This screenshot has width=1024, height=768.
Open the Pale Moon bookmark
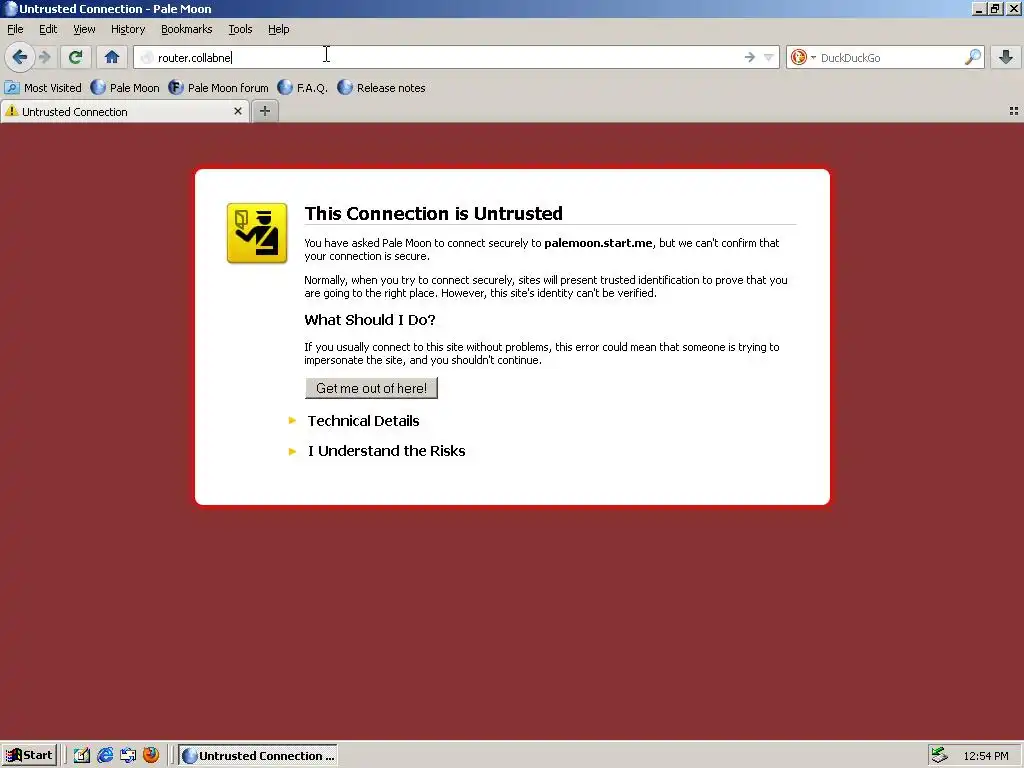(125, 88)
